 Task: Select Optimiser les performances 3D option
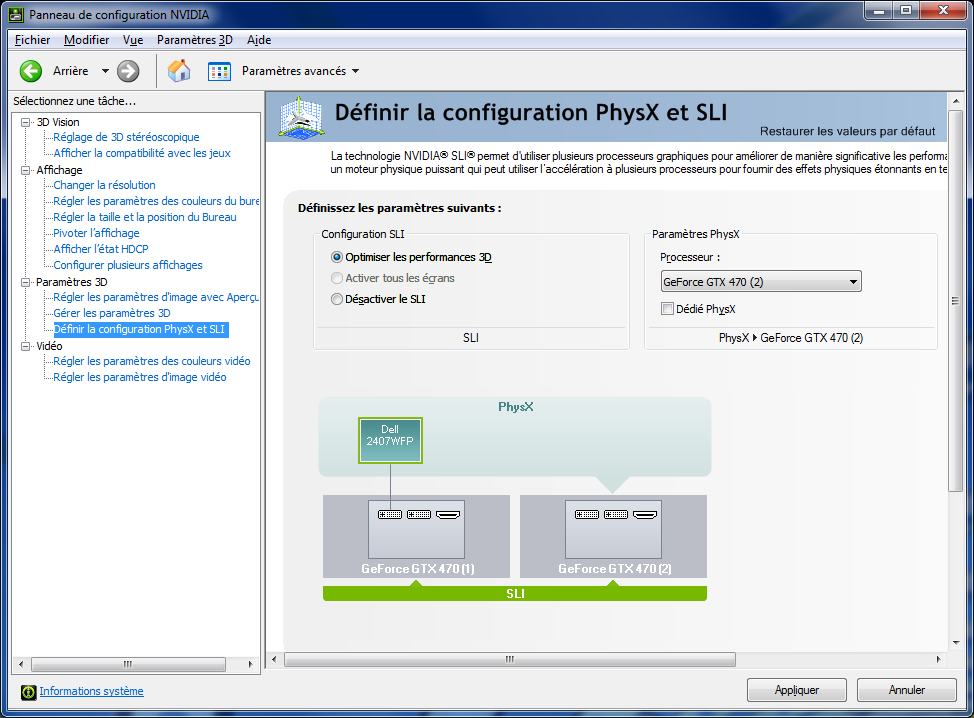(x=337, y=257)
